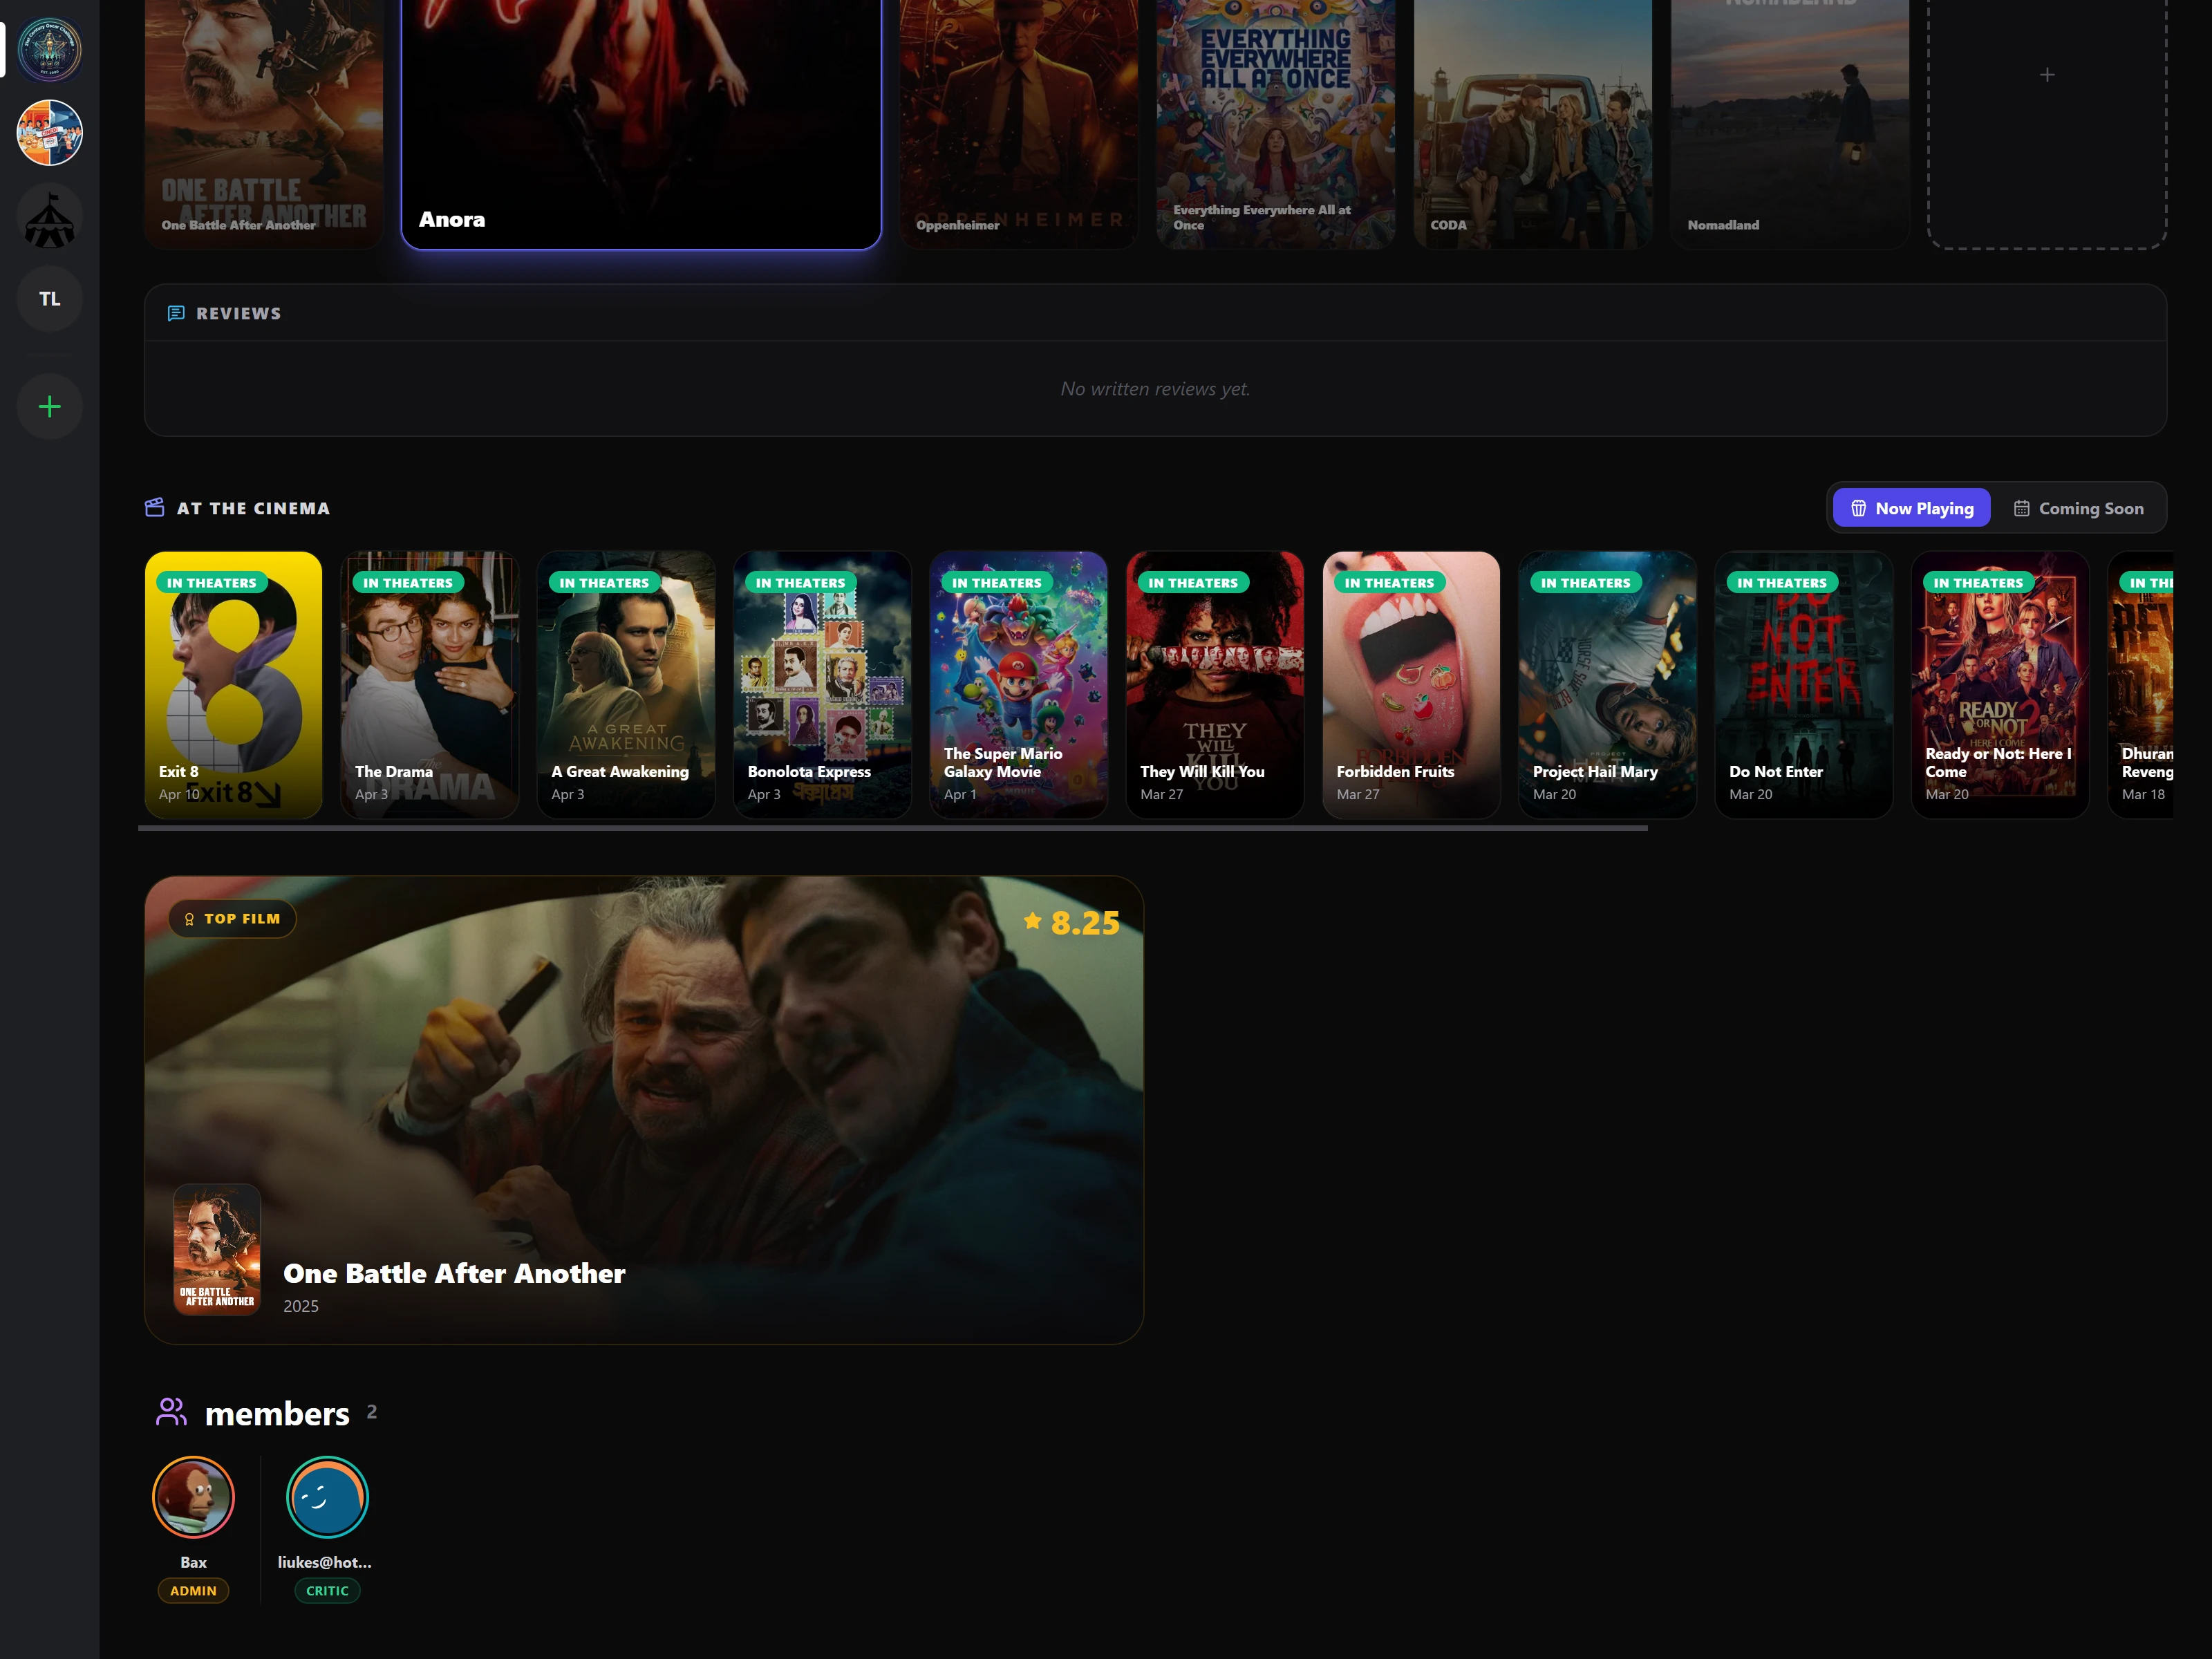The image size is (2212, 1659).
Task: Open the TL club in sidebar
Action: click(49, 299)
